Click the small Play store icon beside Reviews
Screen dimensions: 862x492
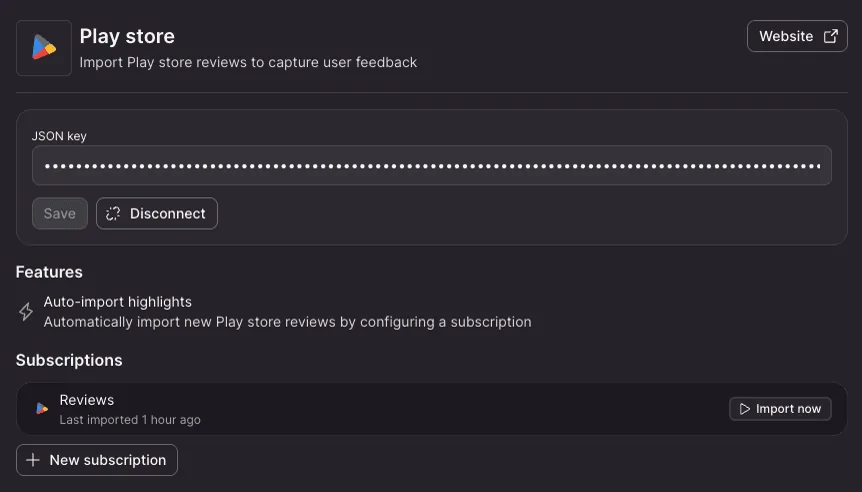42,408
